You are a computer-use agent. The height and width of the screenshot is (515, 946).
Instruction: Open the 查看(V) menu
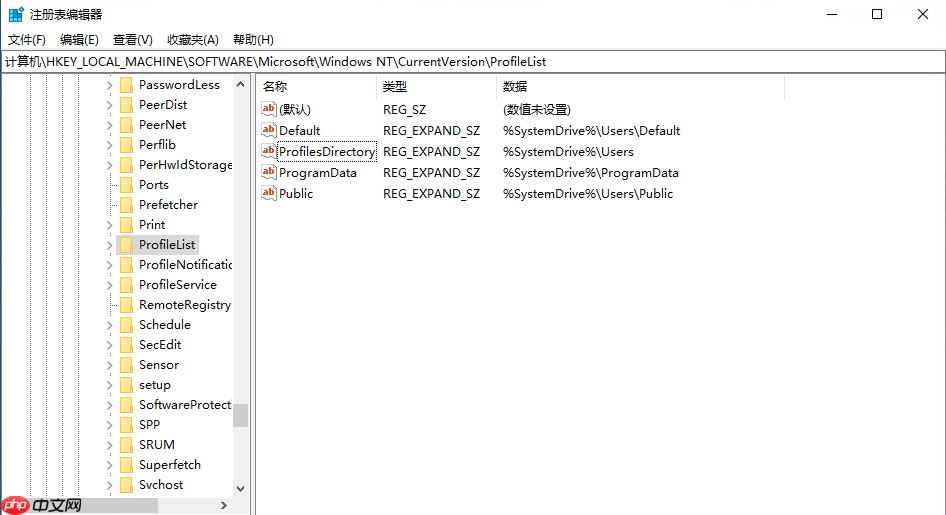133,40
